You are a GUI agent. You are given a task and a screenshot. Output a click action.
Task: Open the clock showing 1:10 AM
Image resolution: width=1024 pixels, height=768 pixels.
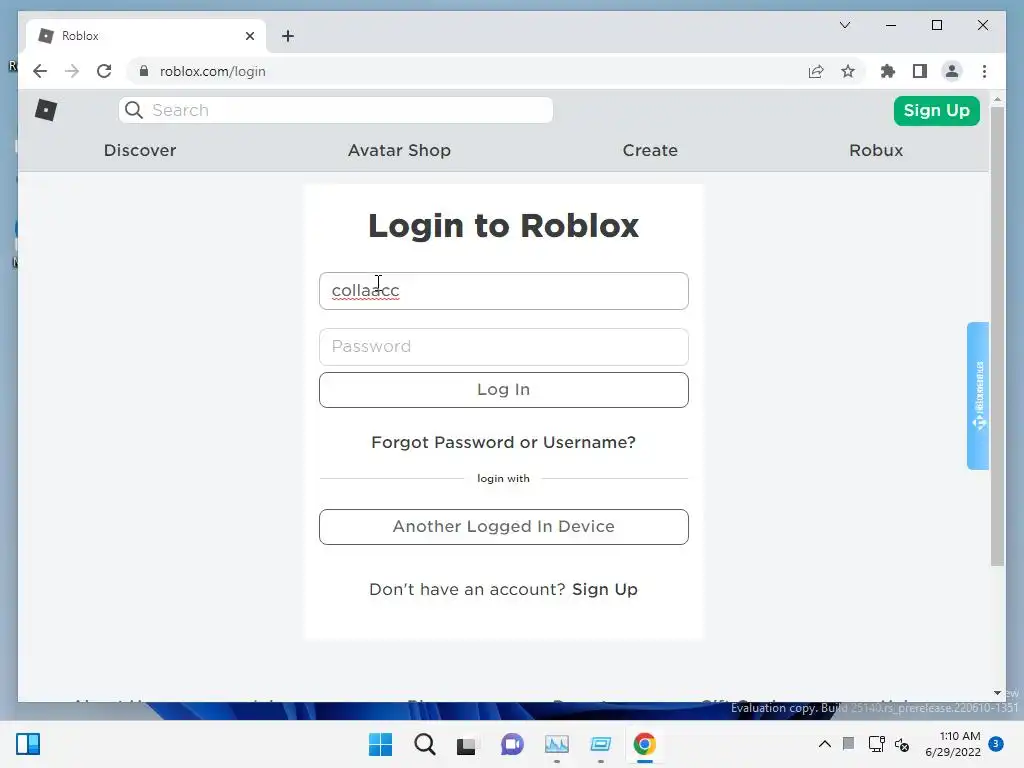[x=953, y=744]
